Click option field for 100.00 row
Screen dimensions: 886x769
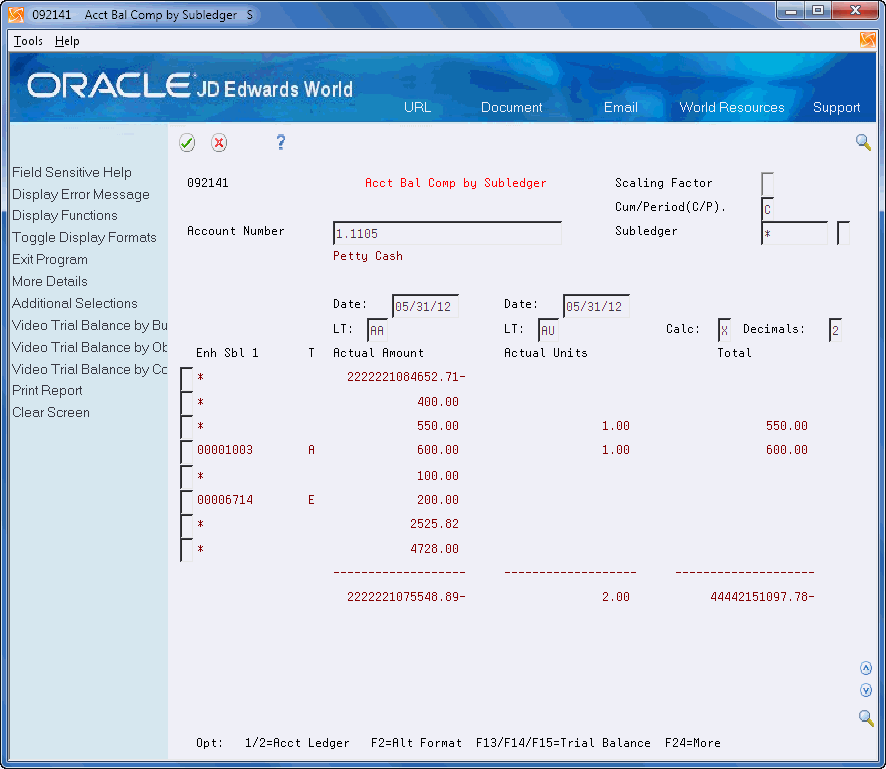click(x=186, y=477)
